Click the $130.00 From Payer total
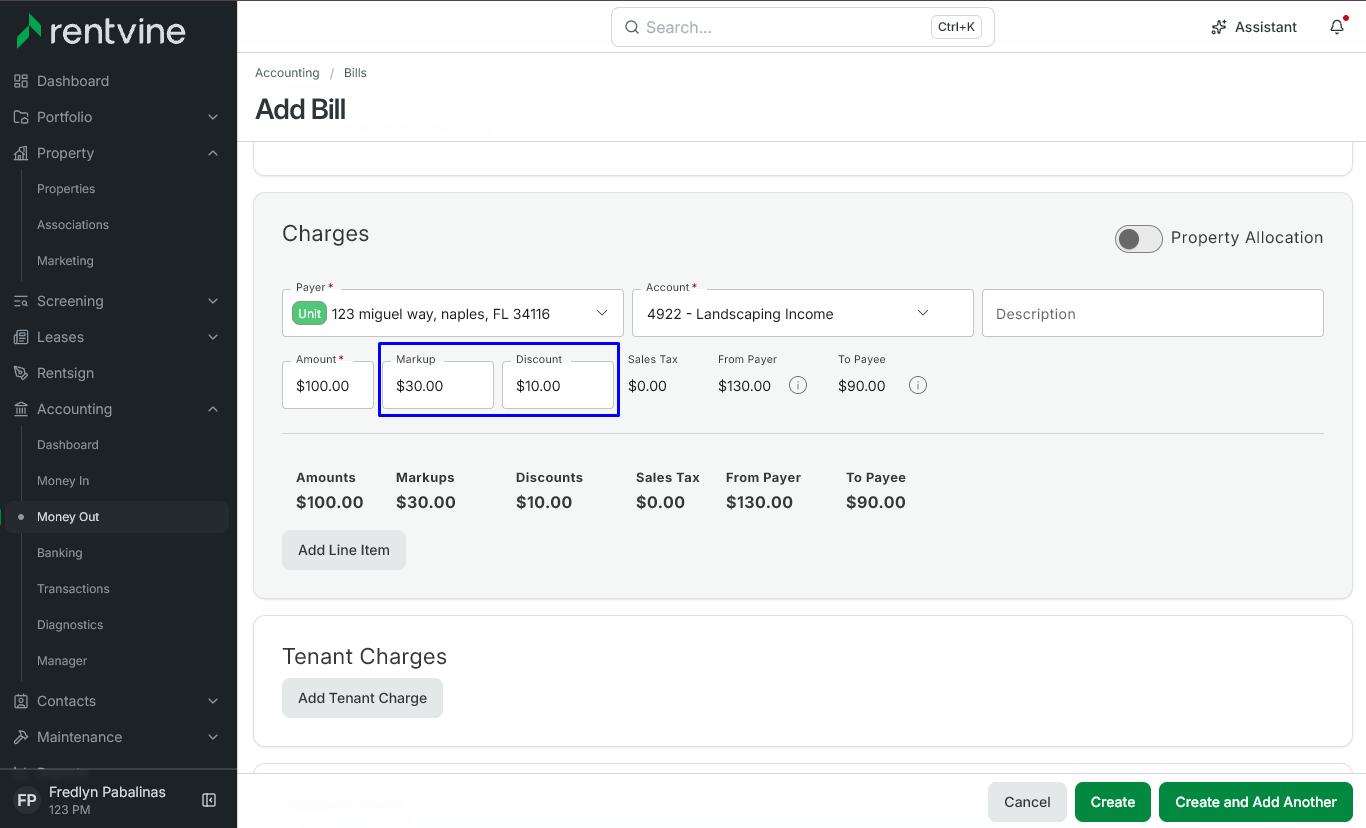1366x828 pixels. point(759,502)
